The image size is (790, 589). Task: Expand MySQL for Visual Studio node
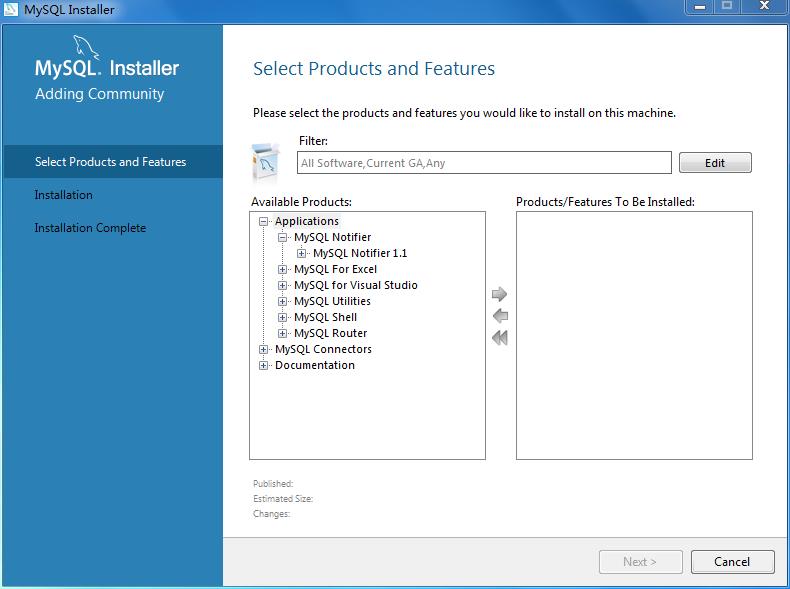(x=282, y=286)
